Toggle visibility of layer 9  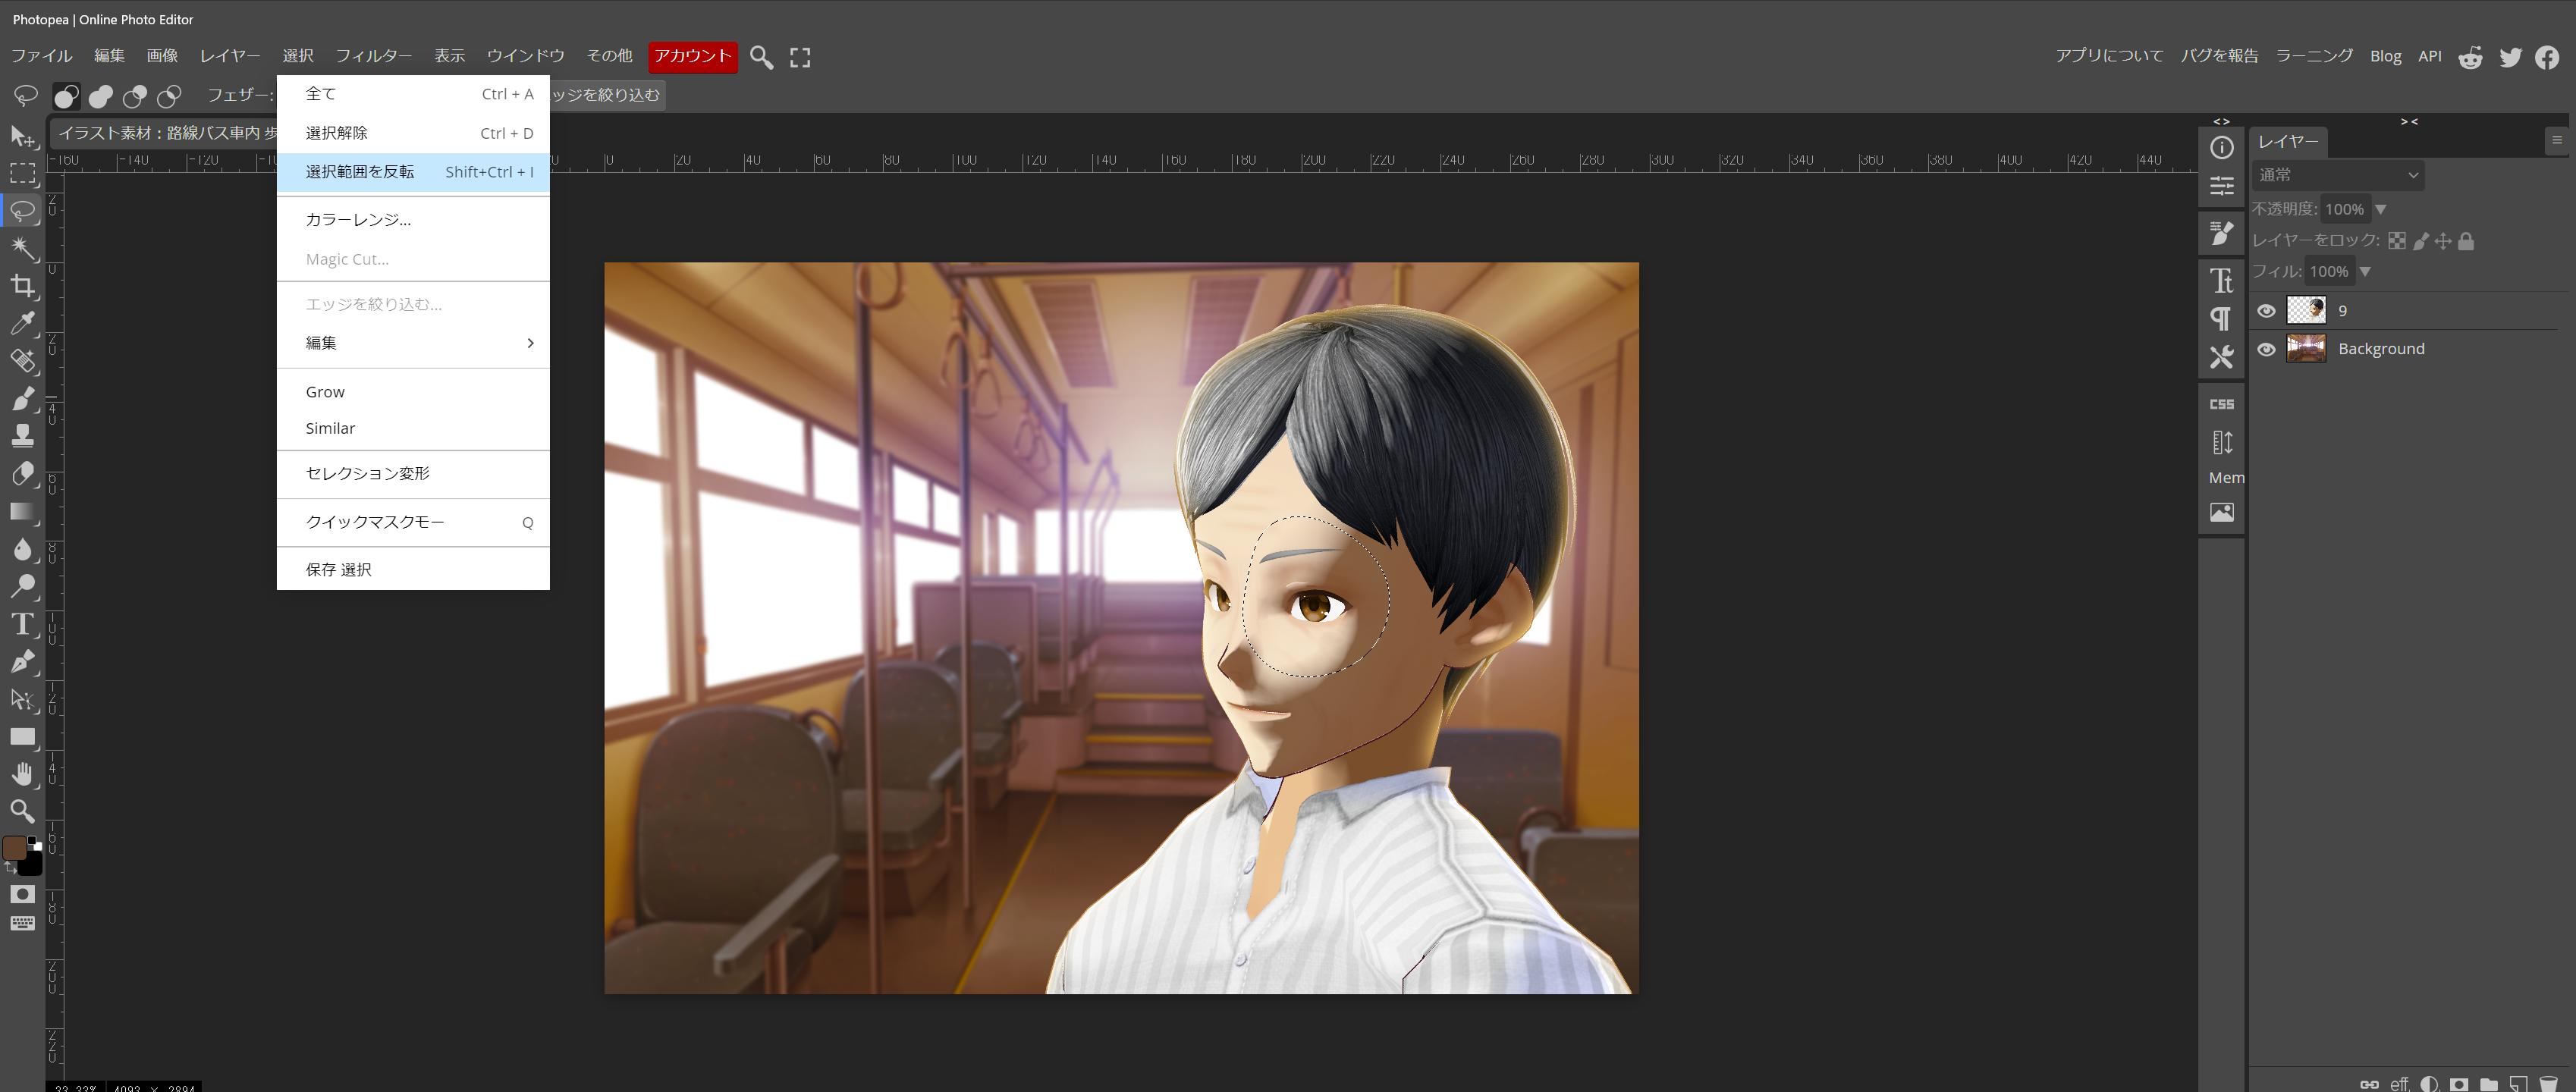[2266, 311]
